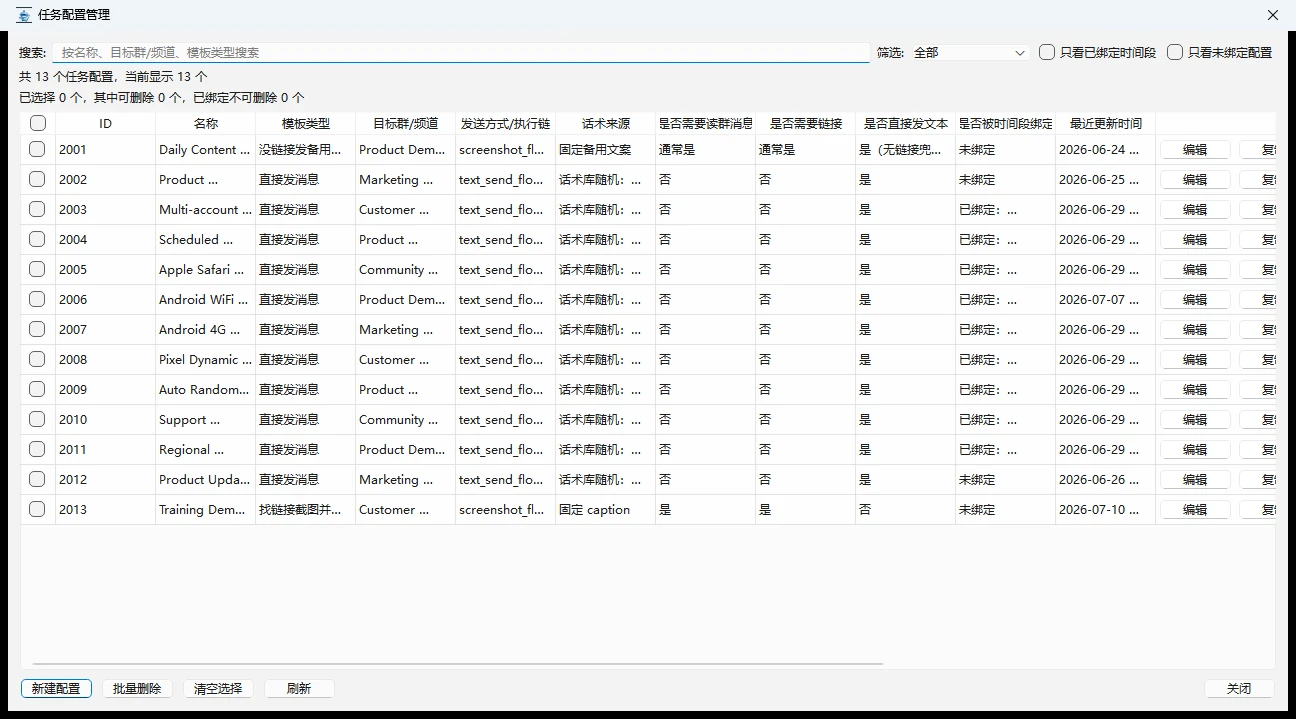Check the row 2007 checkbox
1296x719 pixels.
[x=37, y=329]
